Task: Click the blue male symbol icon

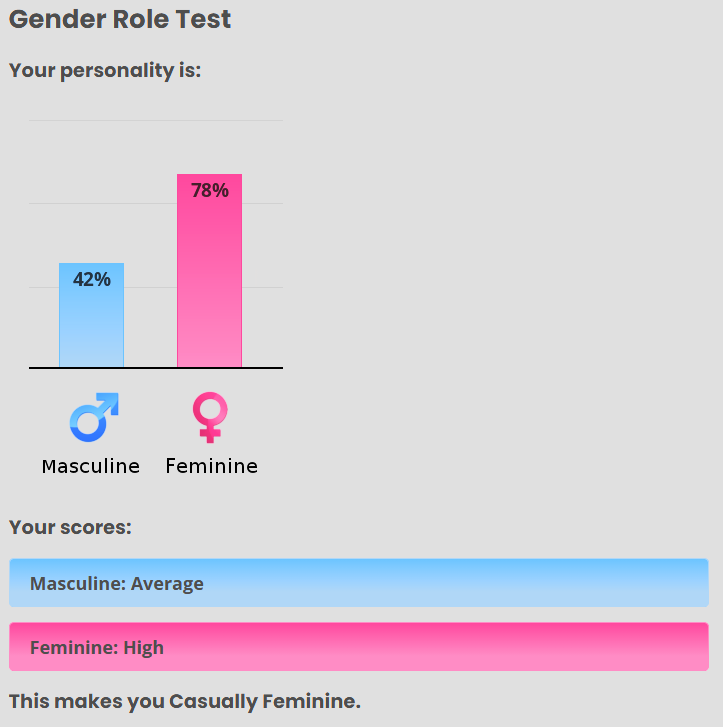Action: tap(94, 417)
